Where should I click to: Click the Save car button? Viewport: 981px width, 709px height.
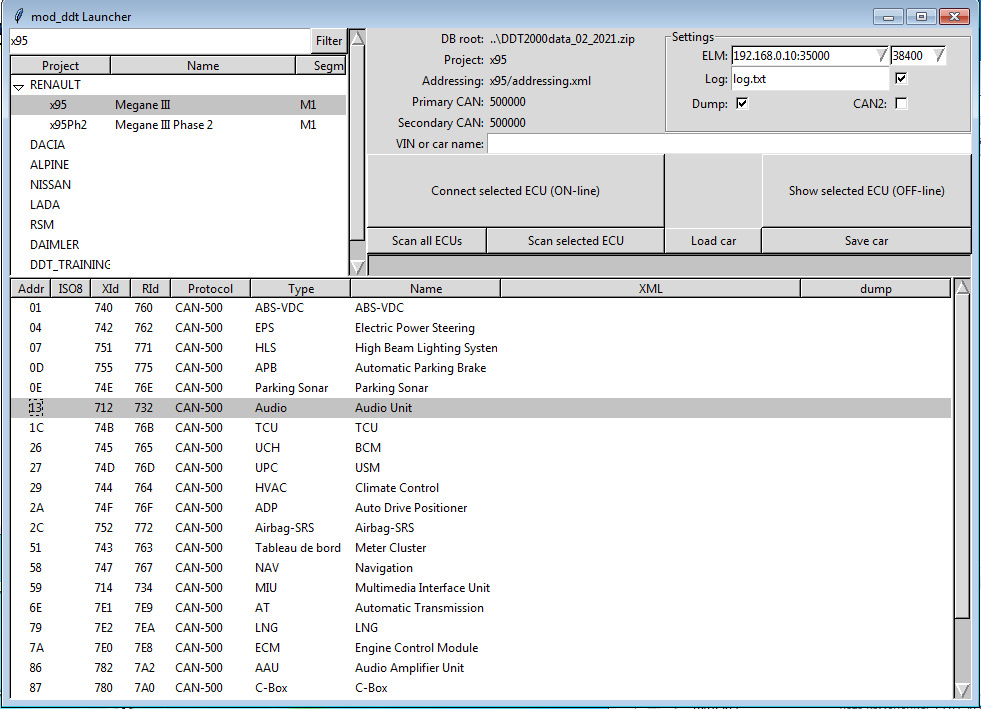click(x=866, y=241)
